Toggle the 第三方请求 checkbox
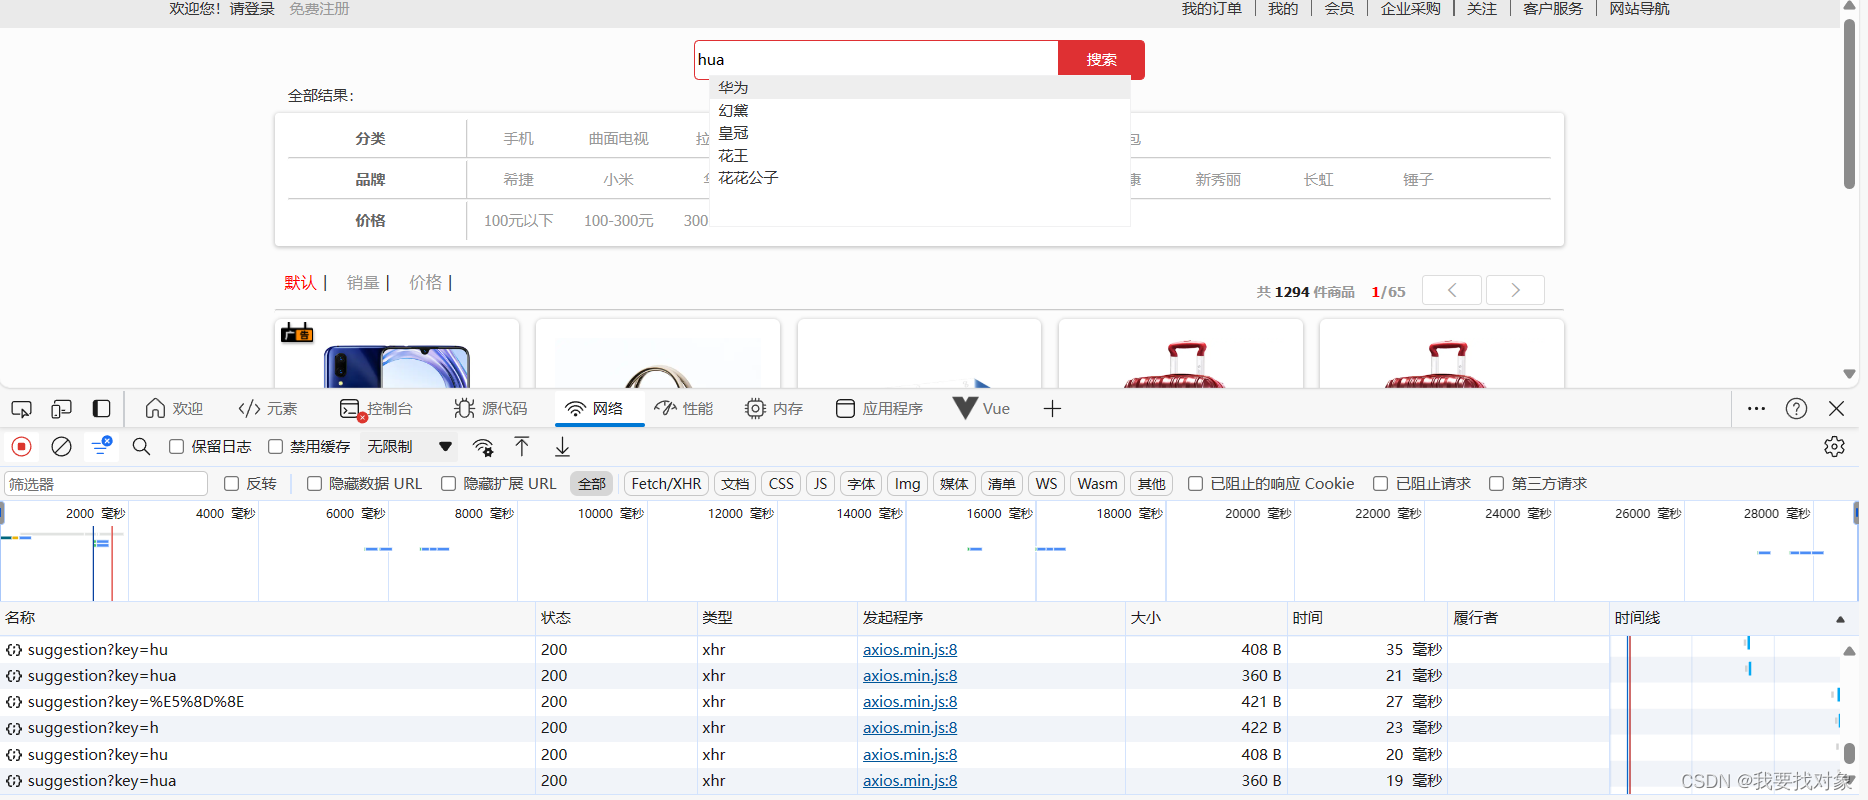Screen dimensions: 1868x800 [x=1496, y=484]
